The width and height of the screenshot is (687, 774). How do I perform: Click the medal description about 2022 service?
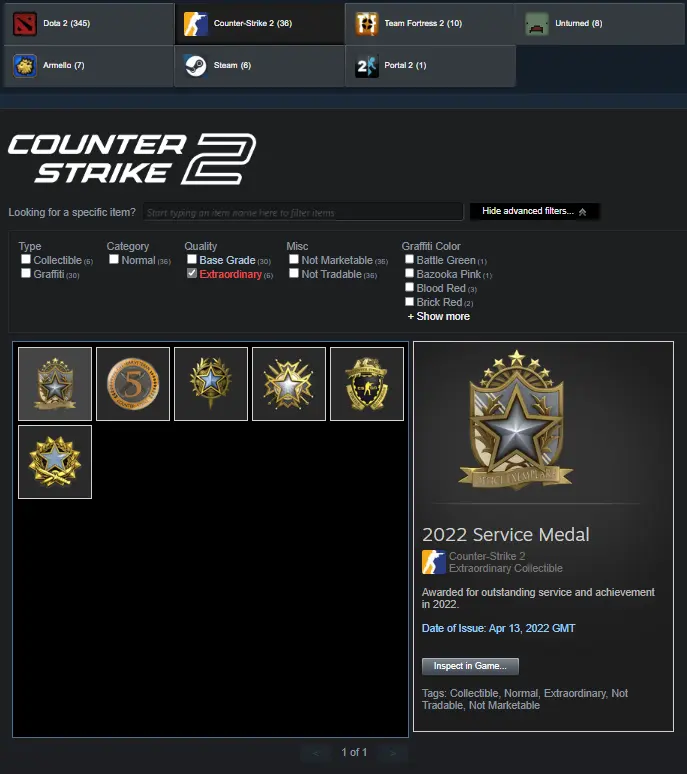pos(538,598)
